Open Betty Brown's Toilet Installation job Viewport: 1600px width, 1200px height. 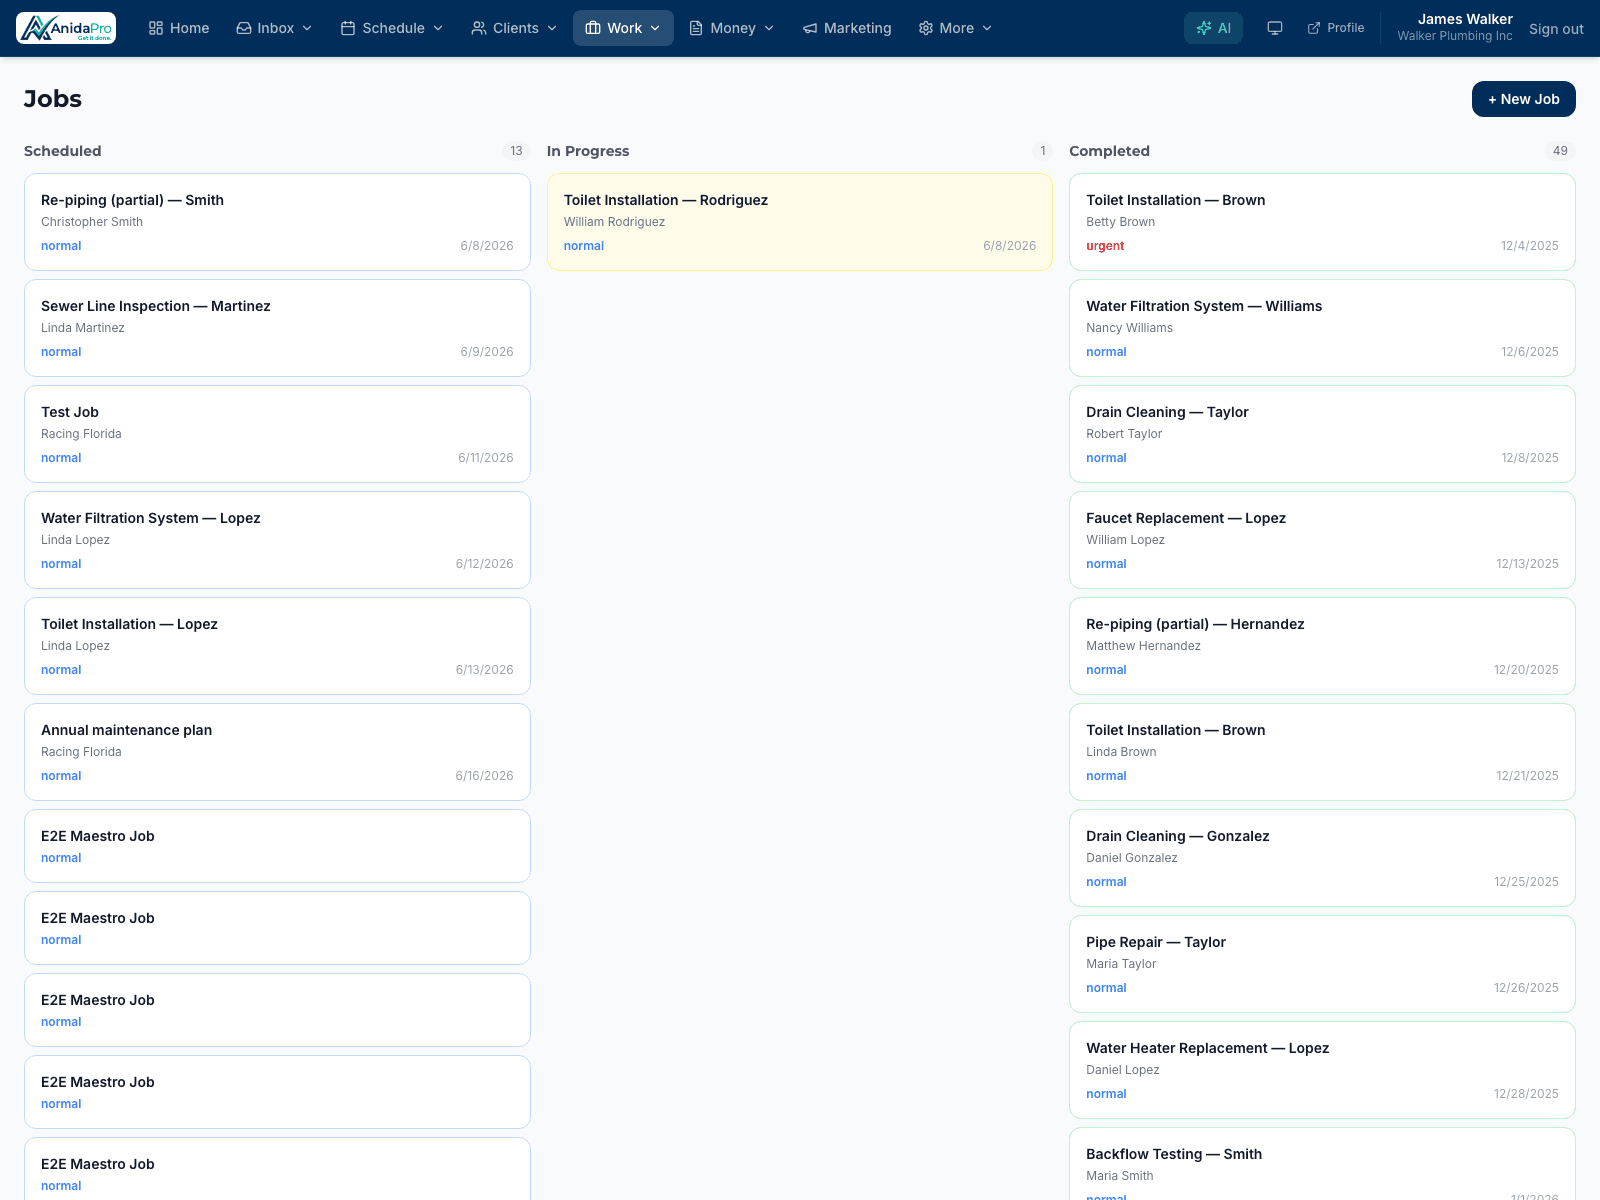pos(1322,222)
